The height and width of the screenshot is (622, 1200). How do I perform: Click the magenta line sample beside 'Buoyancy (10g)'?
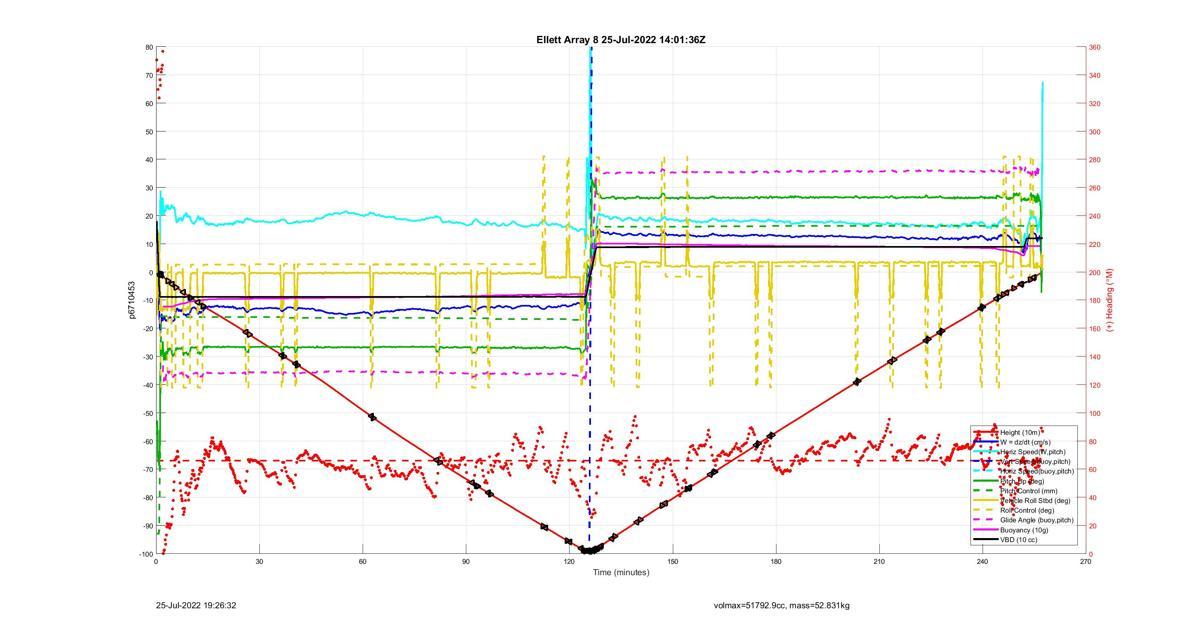click(986, 530)
